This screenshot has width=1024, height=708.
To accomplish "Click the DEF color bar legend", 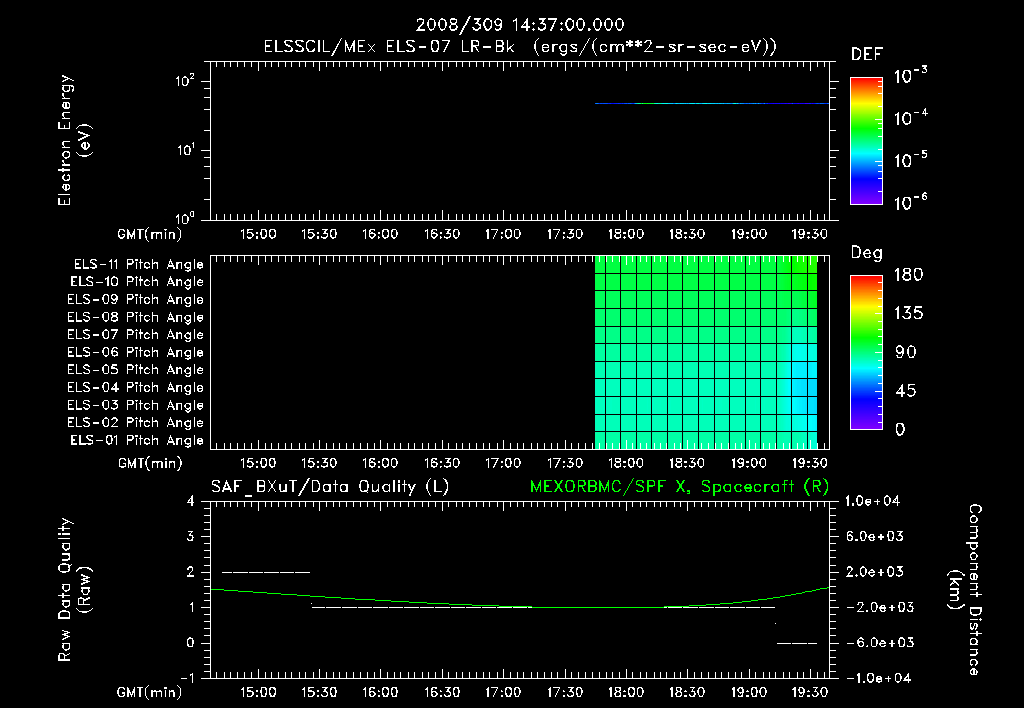I will 866,141.
